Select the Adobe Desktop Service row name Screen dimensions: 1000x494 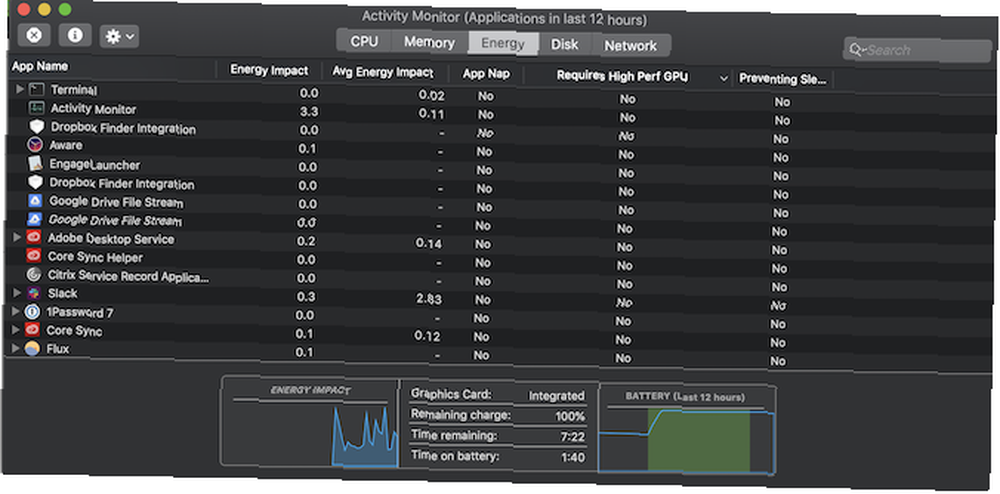111,239
